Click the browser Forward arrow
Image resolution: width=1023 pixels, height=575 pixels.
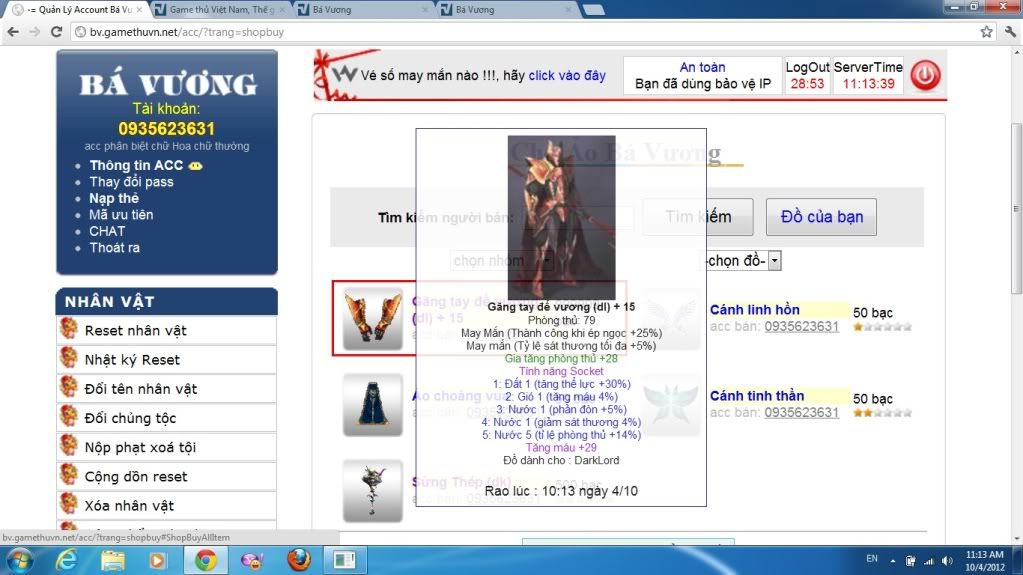[35, 32]
